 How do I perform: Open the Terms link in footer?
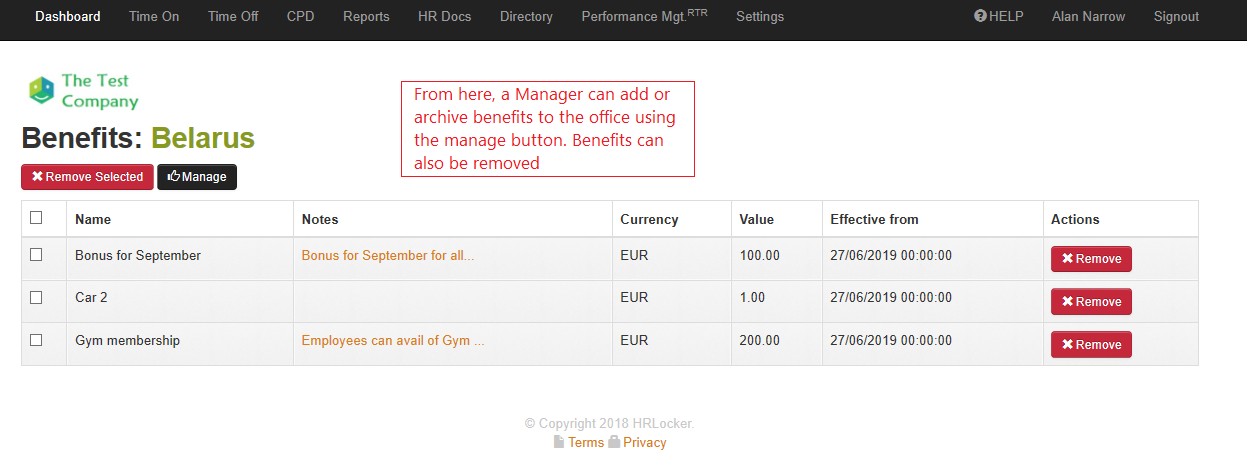point(586,443)
